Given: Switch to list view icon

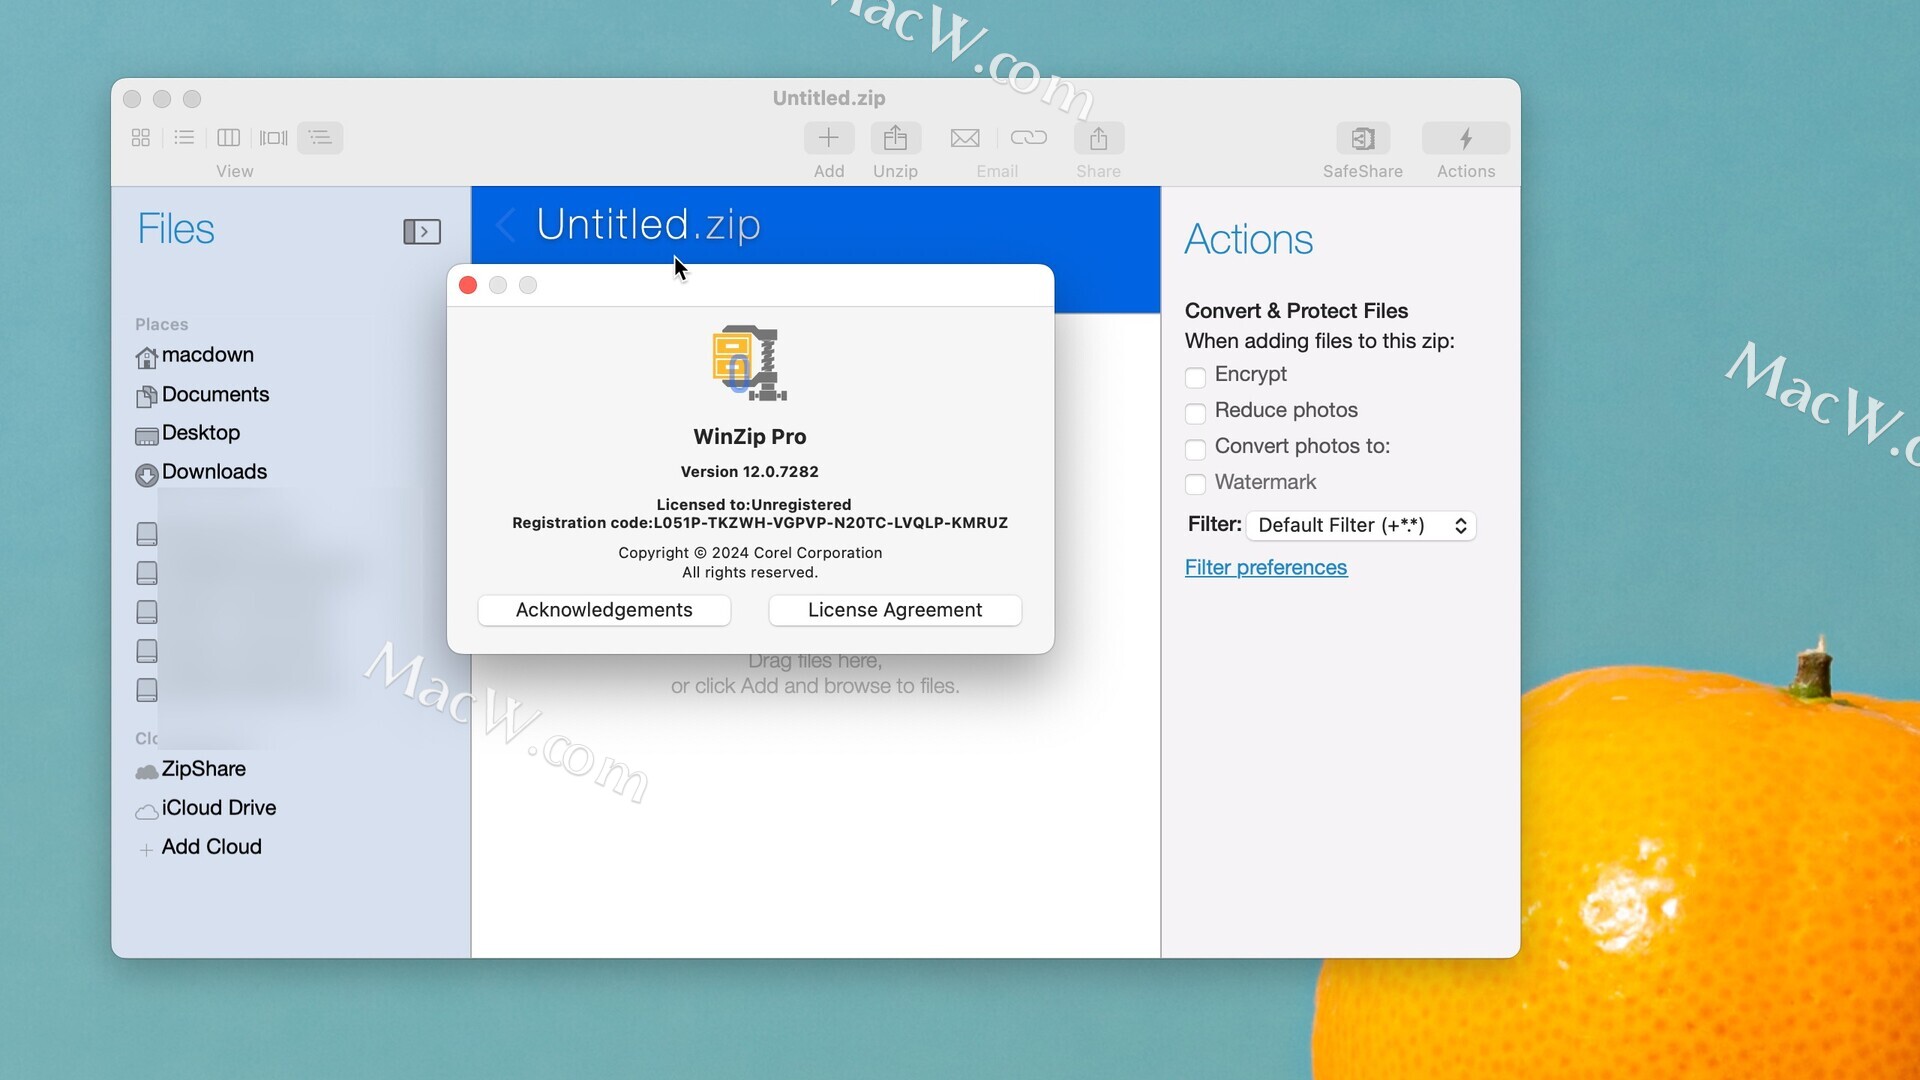Looking at the screenshot, I should tap(184, 138).
